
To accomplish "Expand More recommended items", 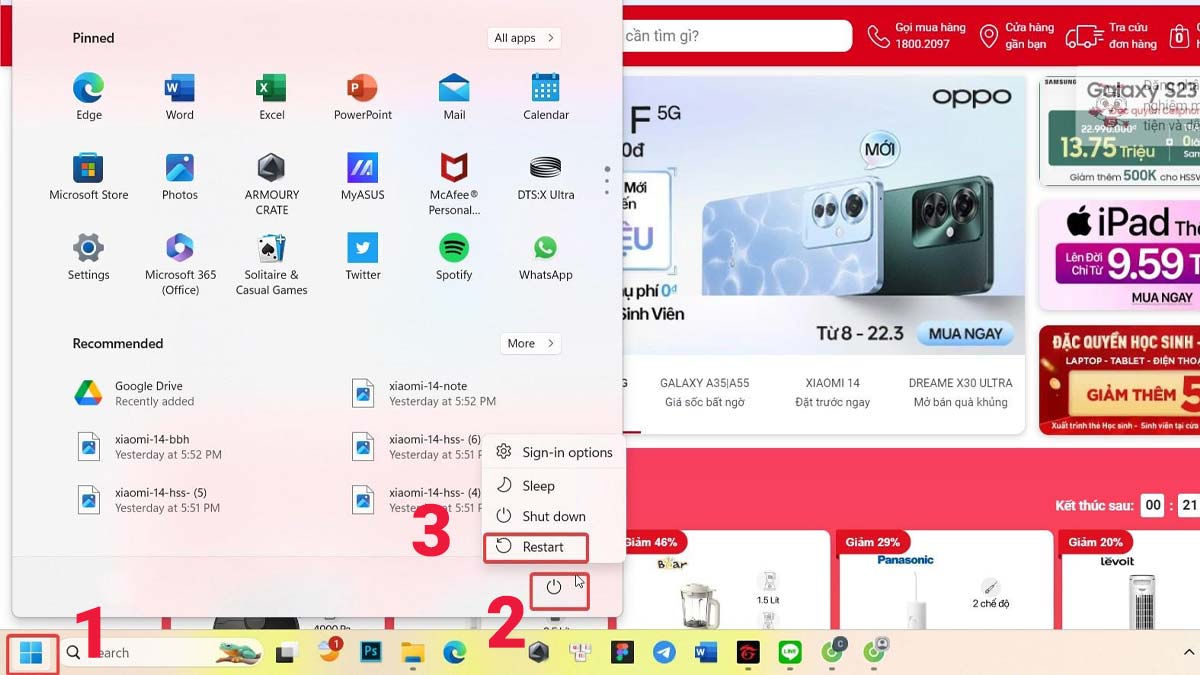I will click(x=530, y=343).
